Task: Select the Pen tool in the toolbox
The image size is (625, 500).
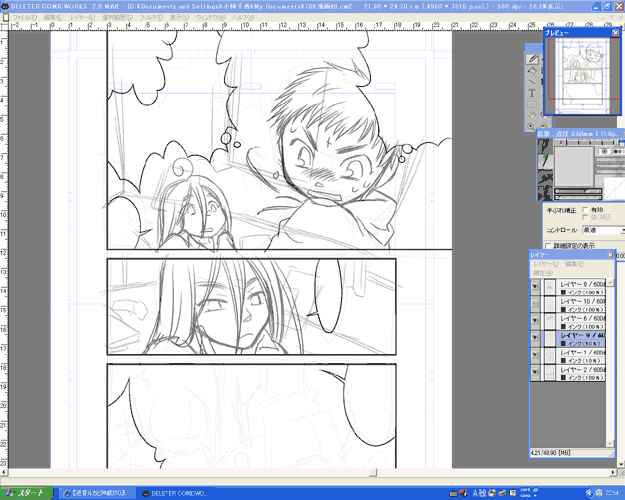Action: tap(533, 59)
